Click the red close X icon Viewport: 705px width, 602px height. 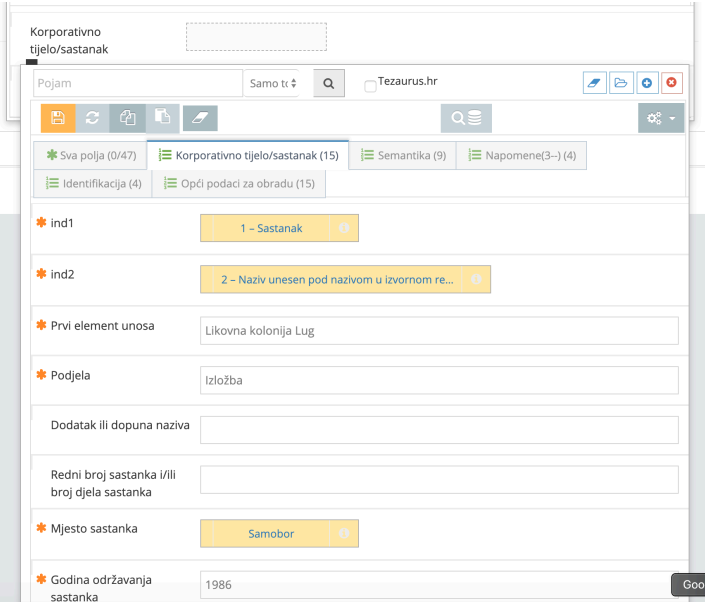pyautogui.click(x=671, y=83)
